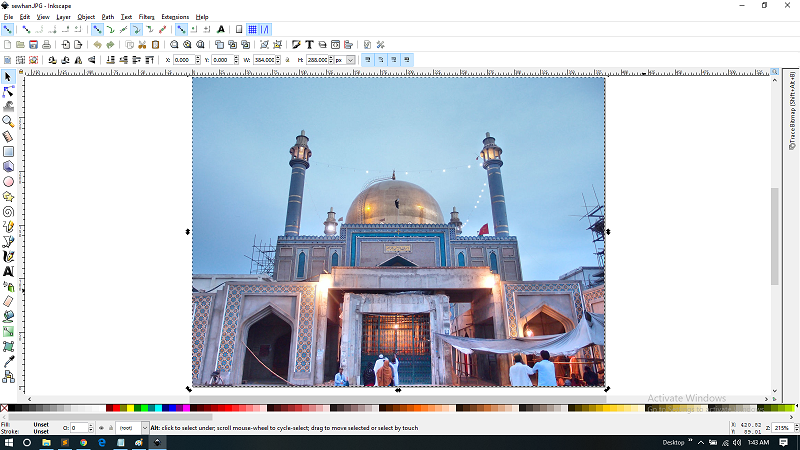Activate the Text tool in toolbox

tap(8, 271)
